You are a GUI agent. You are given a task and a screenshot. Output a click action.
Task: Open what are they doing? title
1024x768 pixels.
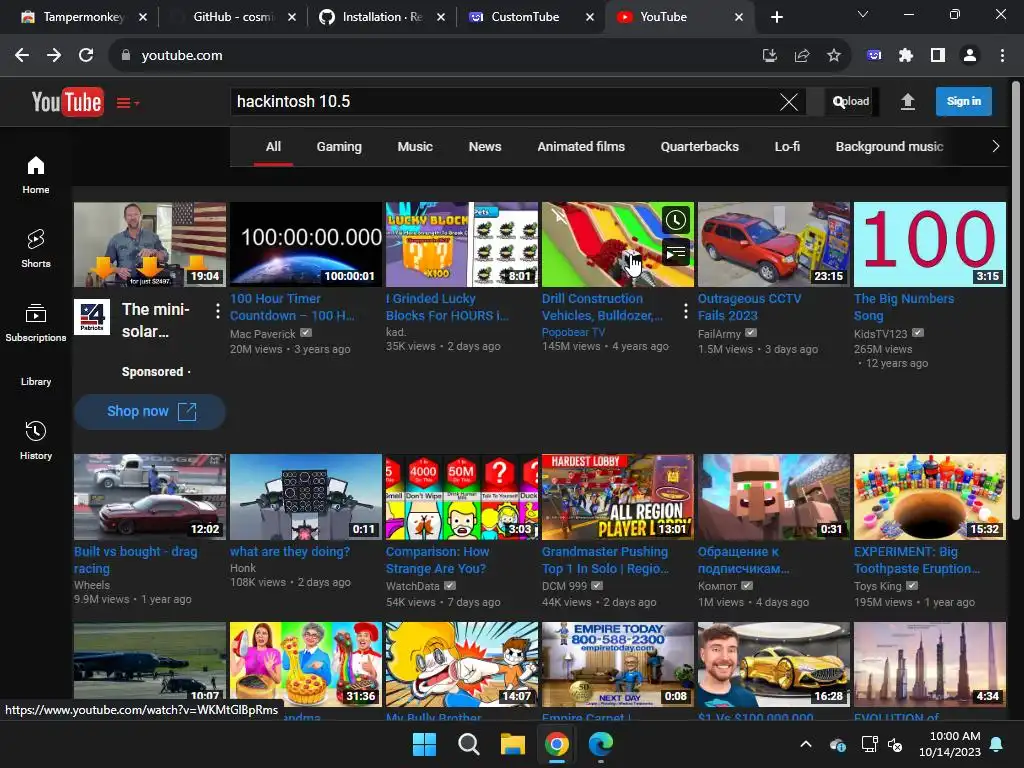pyautogui.click(x=289, y=552)
